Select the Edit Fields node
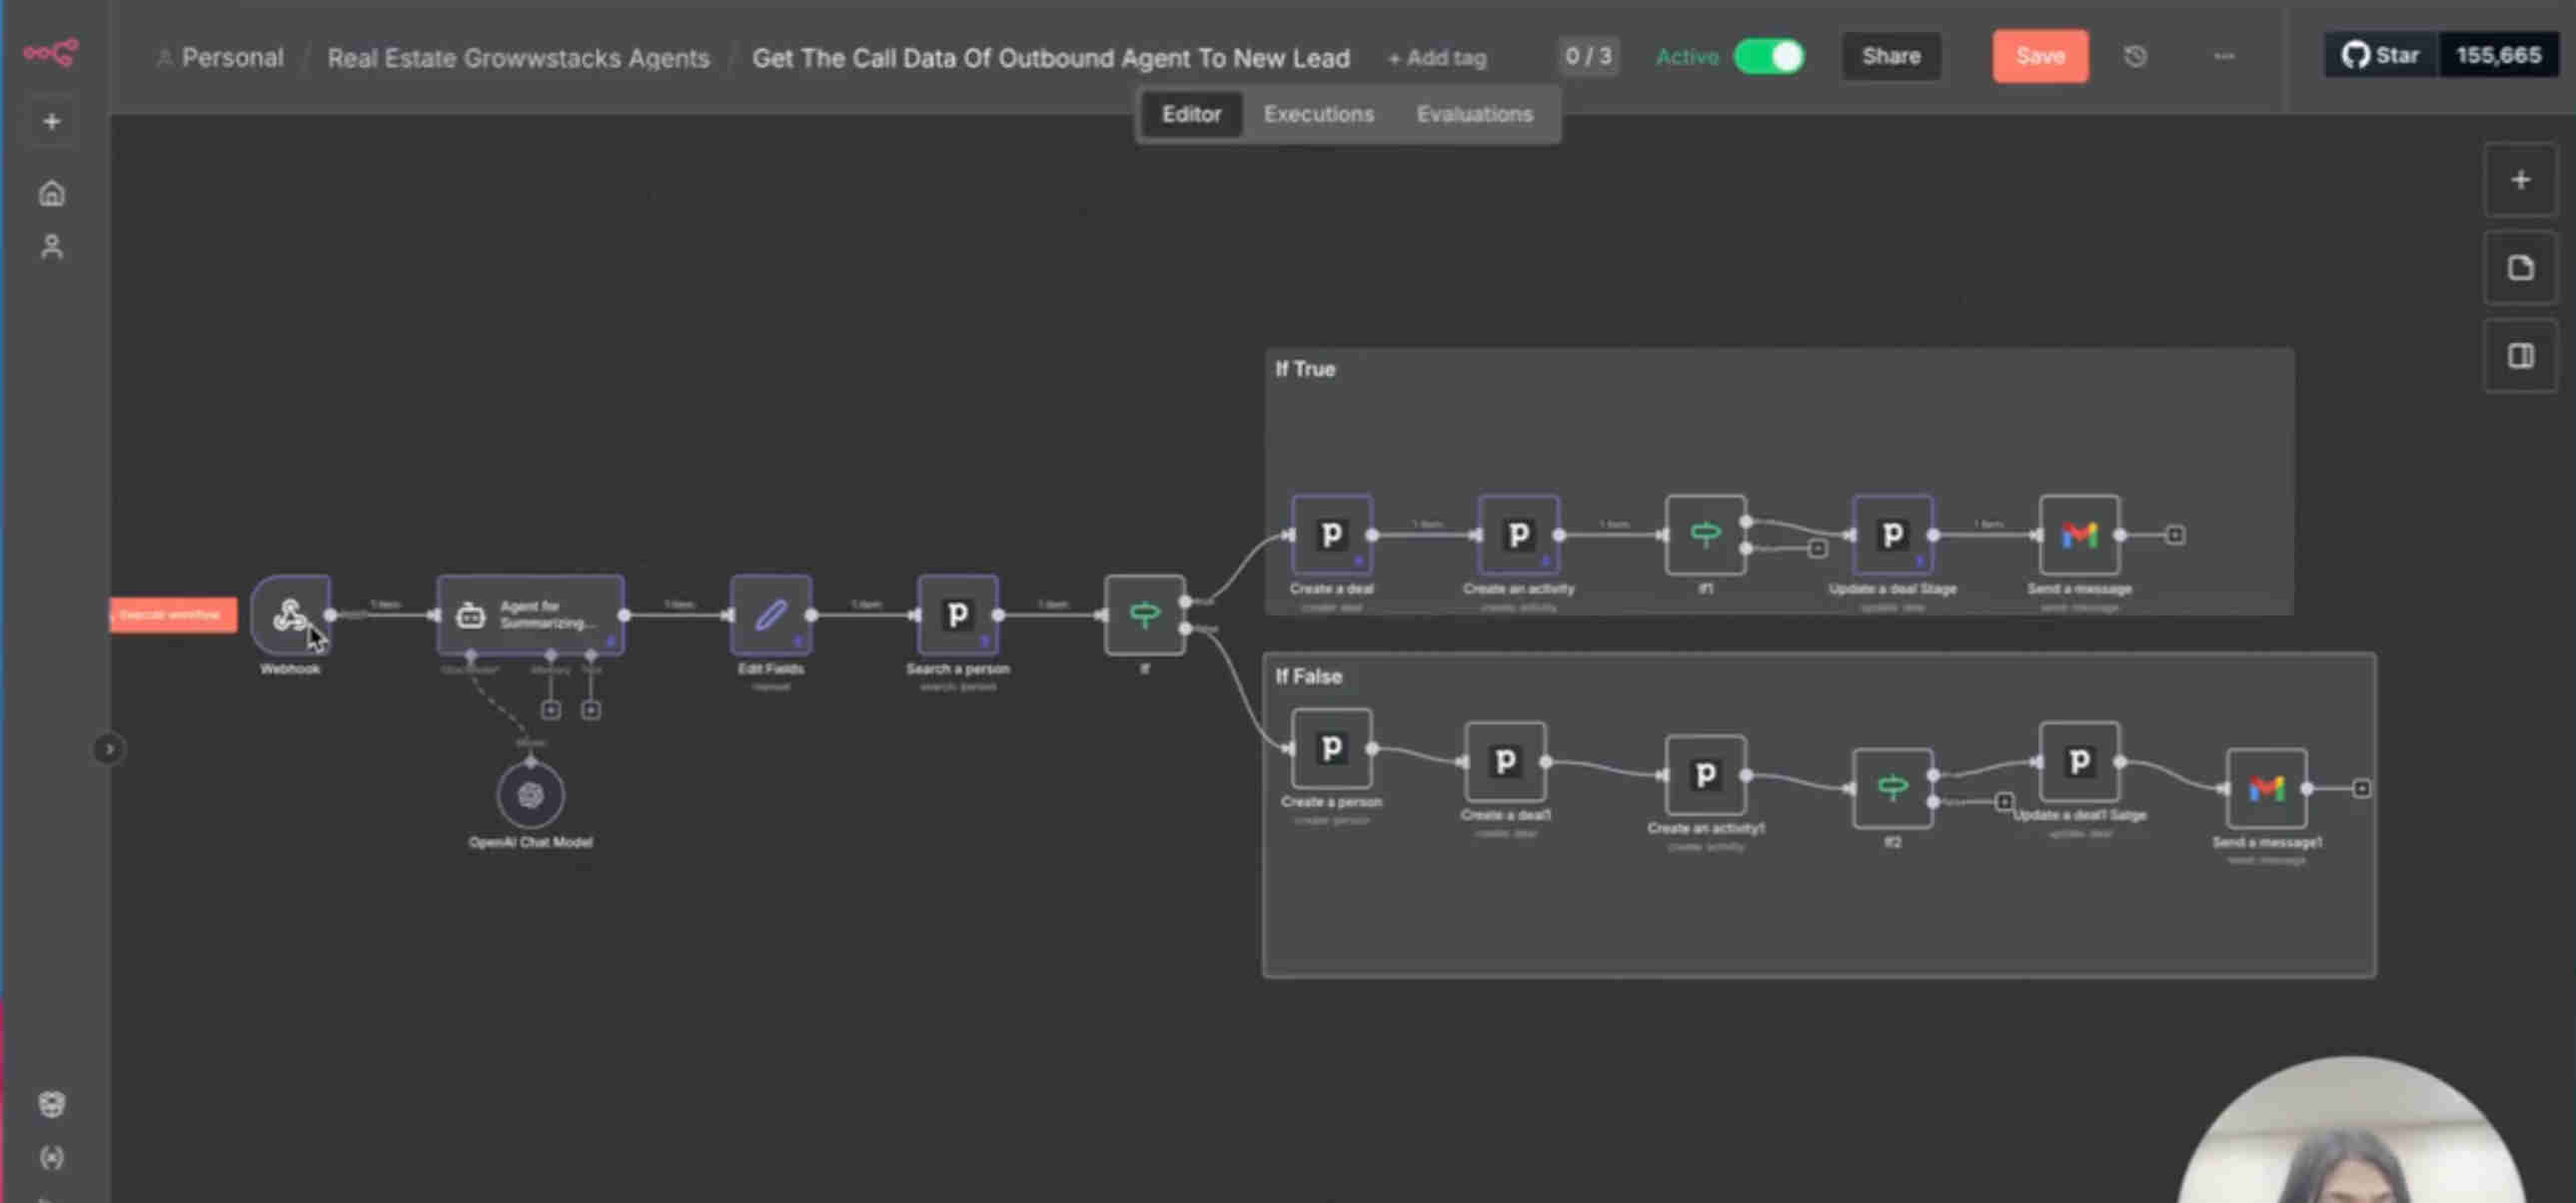Screen dimensions: 2576x1203 (x=771, y=615)
